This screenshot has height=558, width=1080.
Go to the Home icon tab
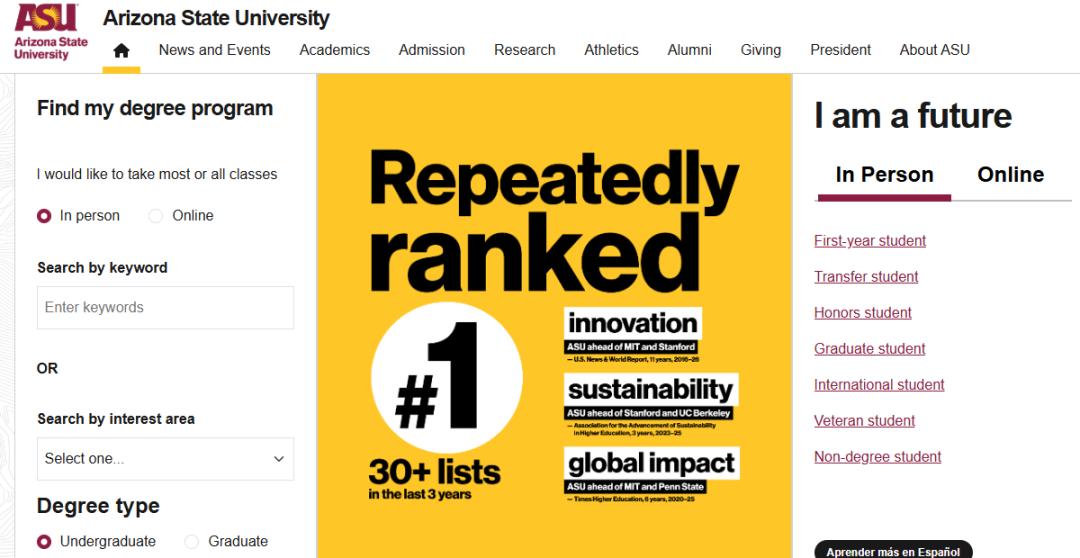coord(121,50)
